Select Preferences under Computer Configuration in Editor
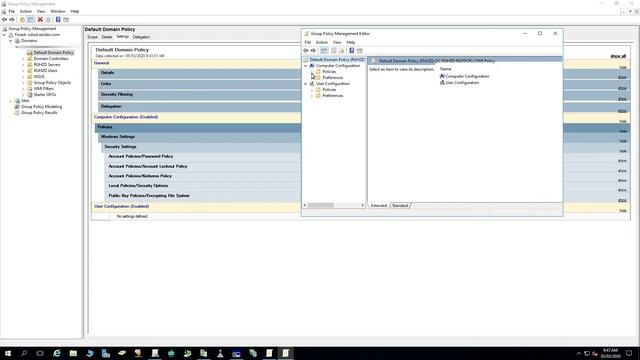The image size is (640, 360). pyautogui.click(x=333, y=78)
